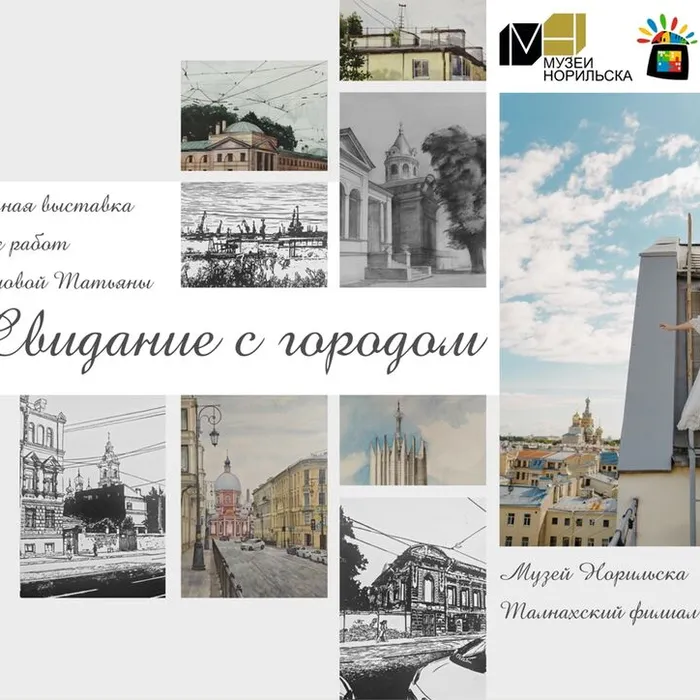Select the white spired tower watercolor

[412, 440]
